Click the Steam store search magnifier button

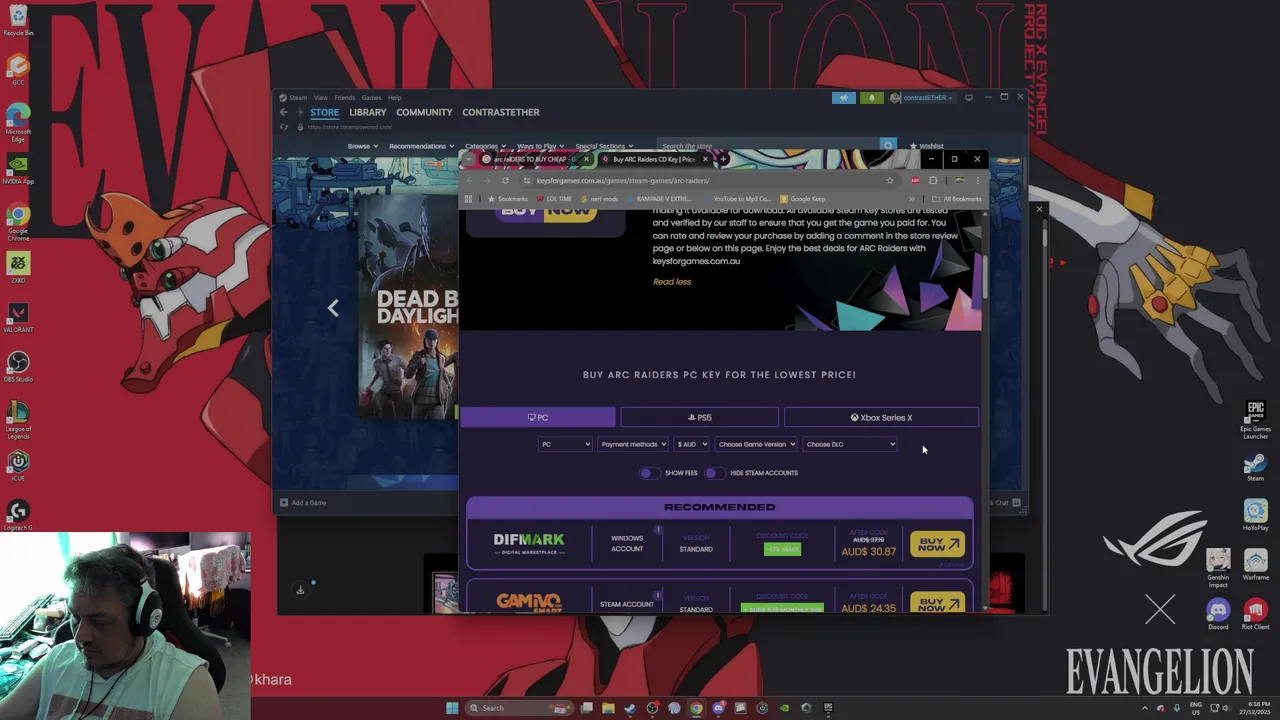pyautogui.click(x=887, y=146)
